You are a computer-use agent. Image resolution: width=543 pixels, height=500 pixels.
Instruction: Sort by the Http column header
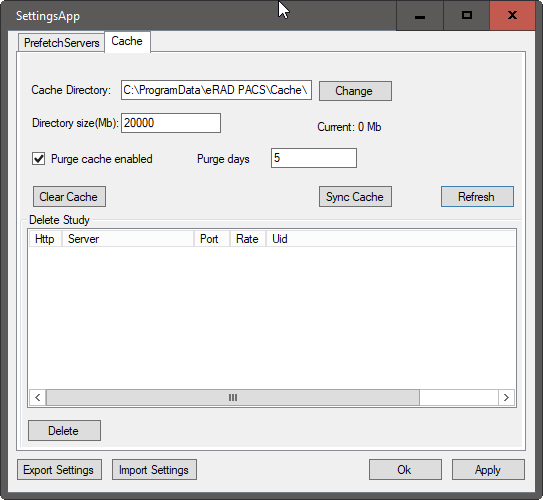(x=45, y=239)
